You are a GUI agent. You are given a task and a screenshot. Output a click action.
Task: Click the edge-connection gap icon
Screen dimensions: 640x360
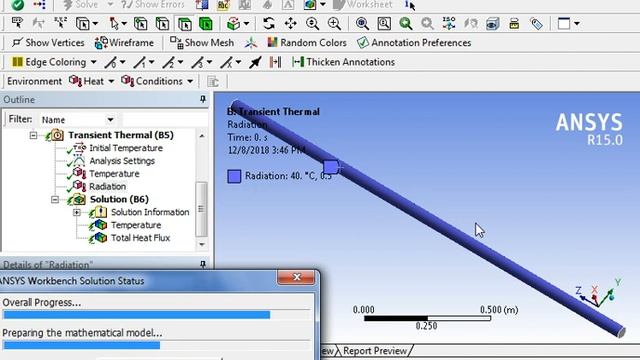(x=276, y=62)
